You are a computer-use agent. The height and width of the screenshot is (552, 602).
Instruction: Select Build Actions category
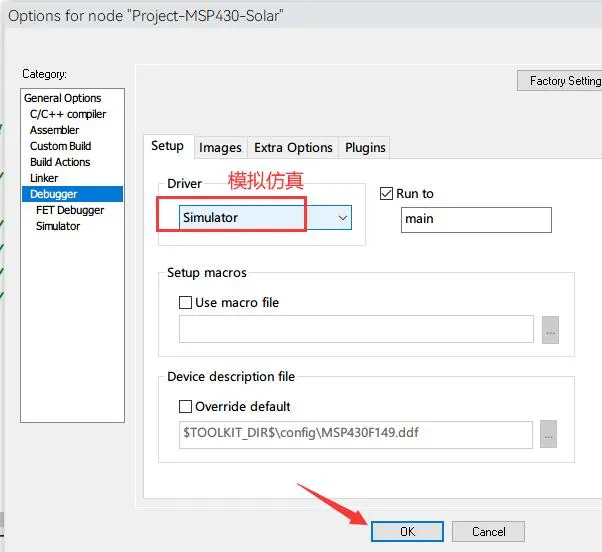60,162
